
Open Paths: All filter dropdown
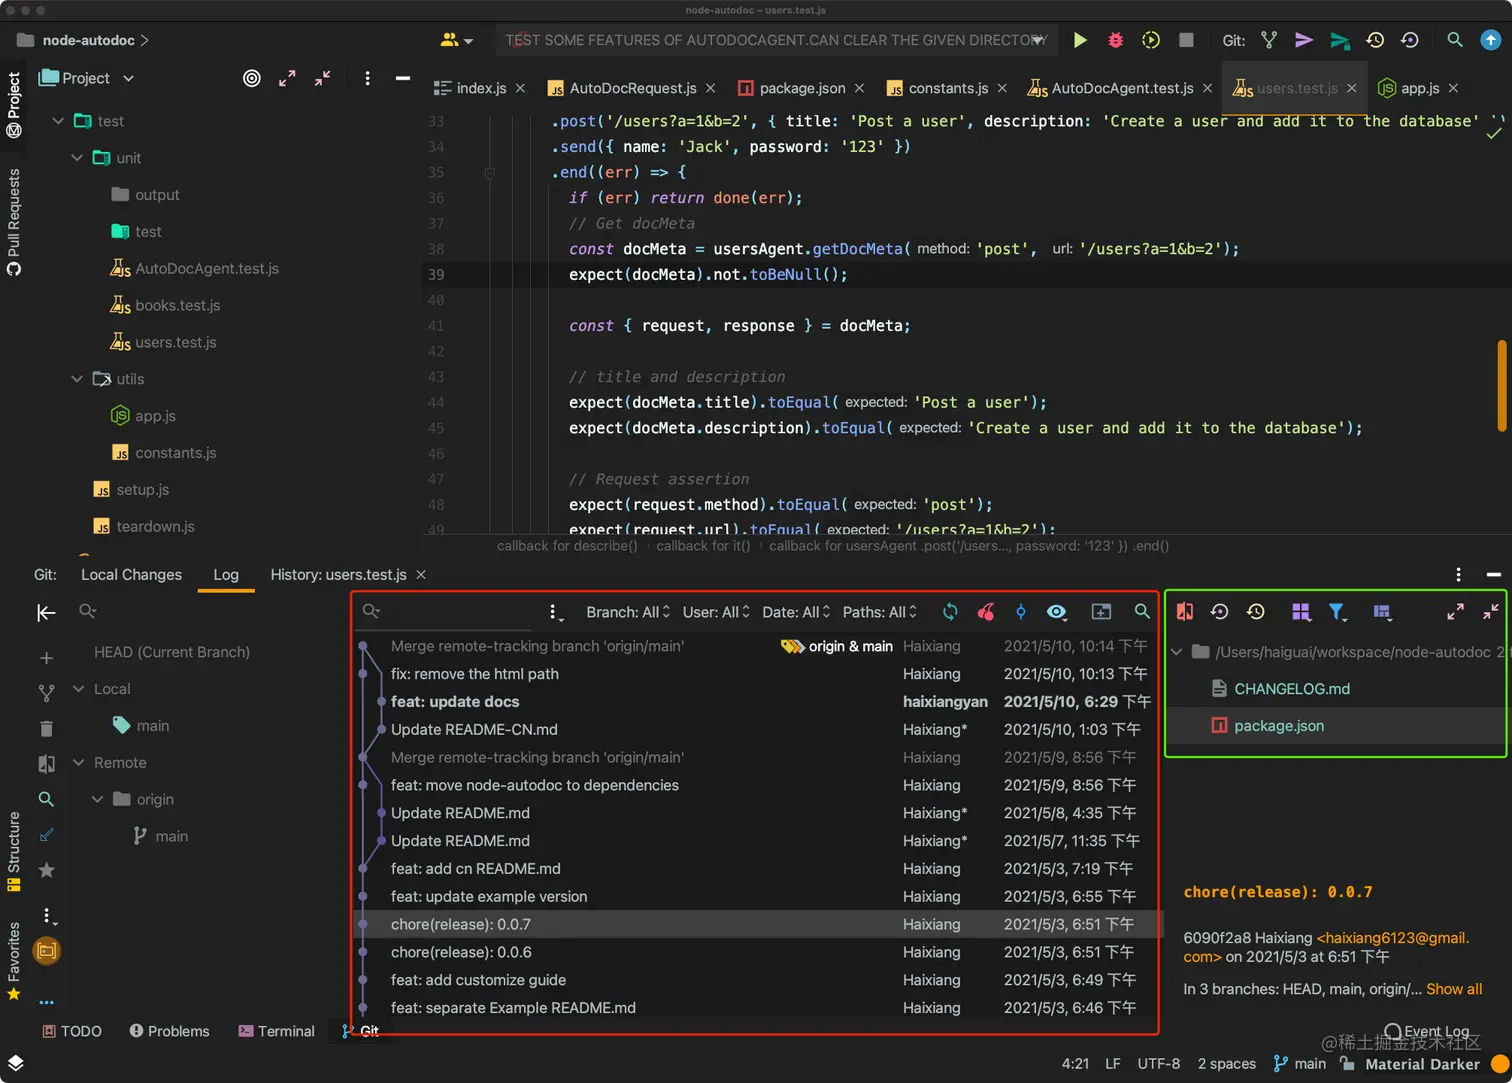(879, 612)
